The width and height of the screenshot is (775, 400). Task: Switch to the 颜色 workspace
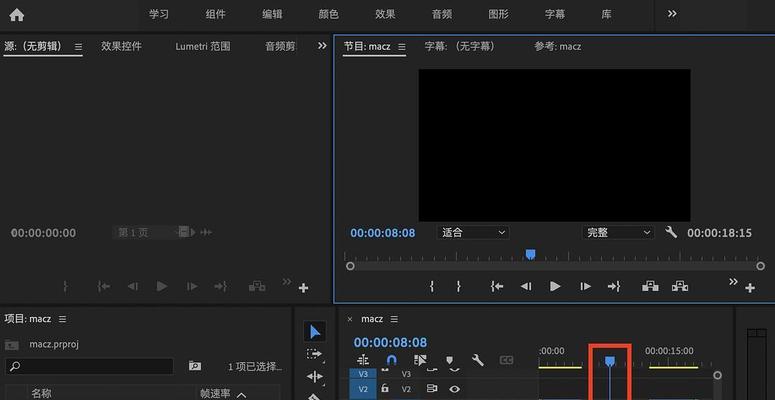[x=329, y=14]
